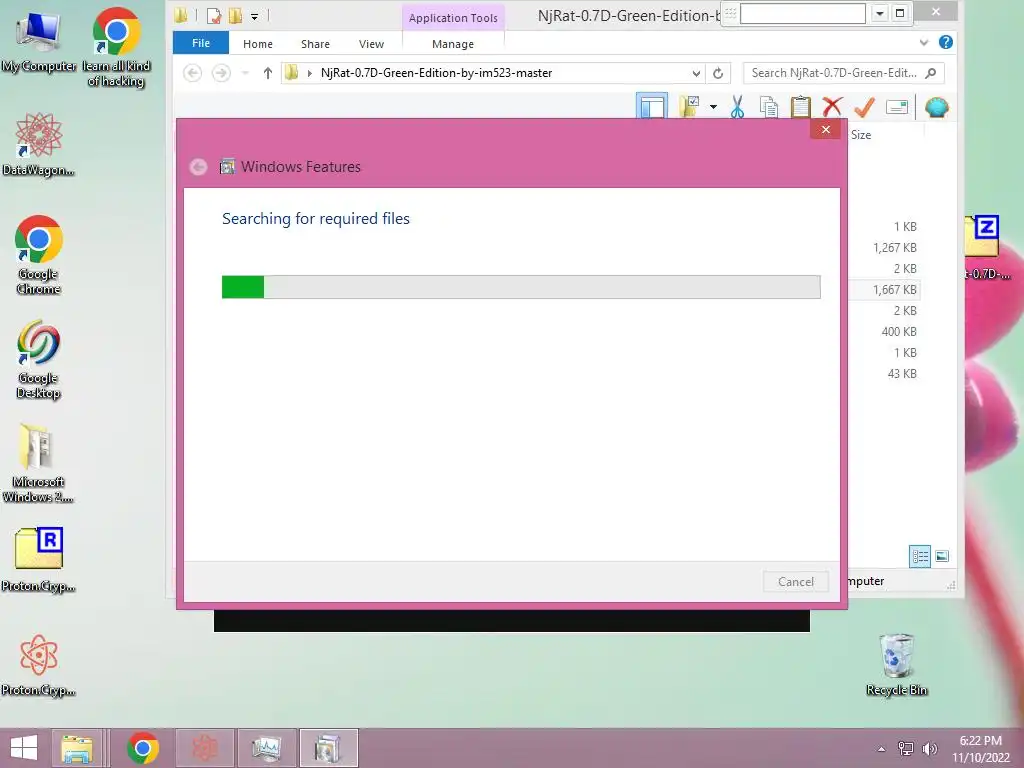Open Explorer Help via blue question mark
Viewport: 1024px width, 768px height.
click(x=945, y=42)
